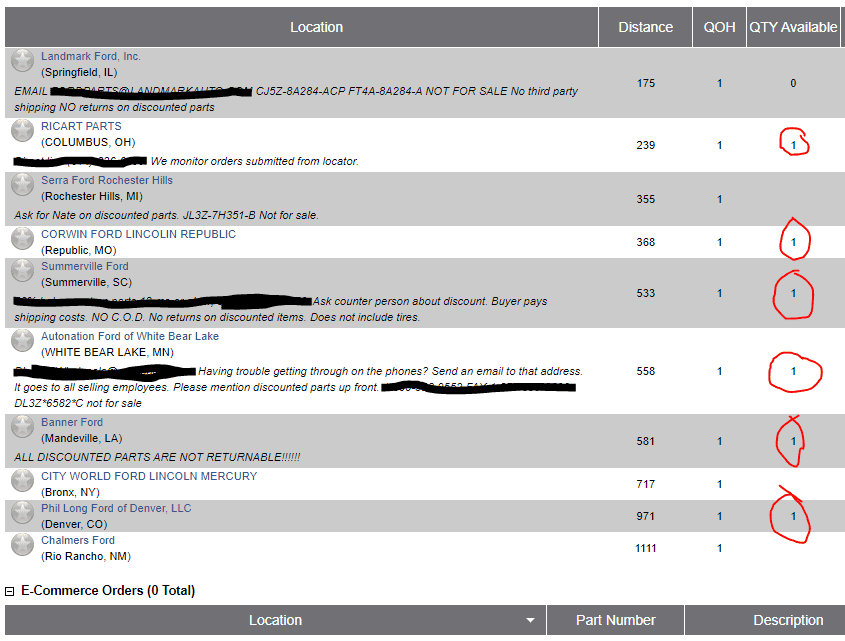
Task: Open the Location column sort dropdown arrow
Action: pyautogui.click(x=530, y=621)
